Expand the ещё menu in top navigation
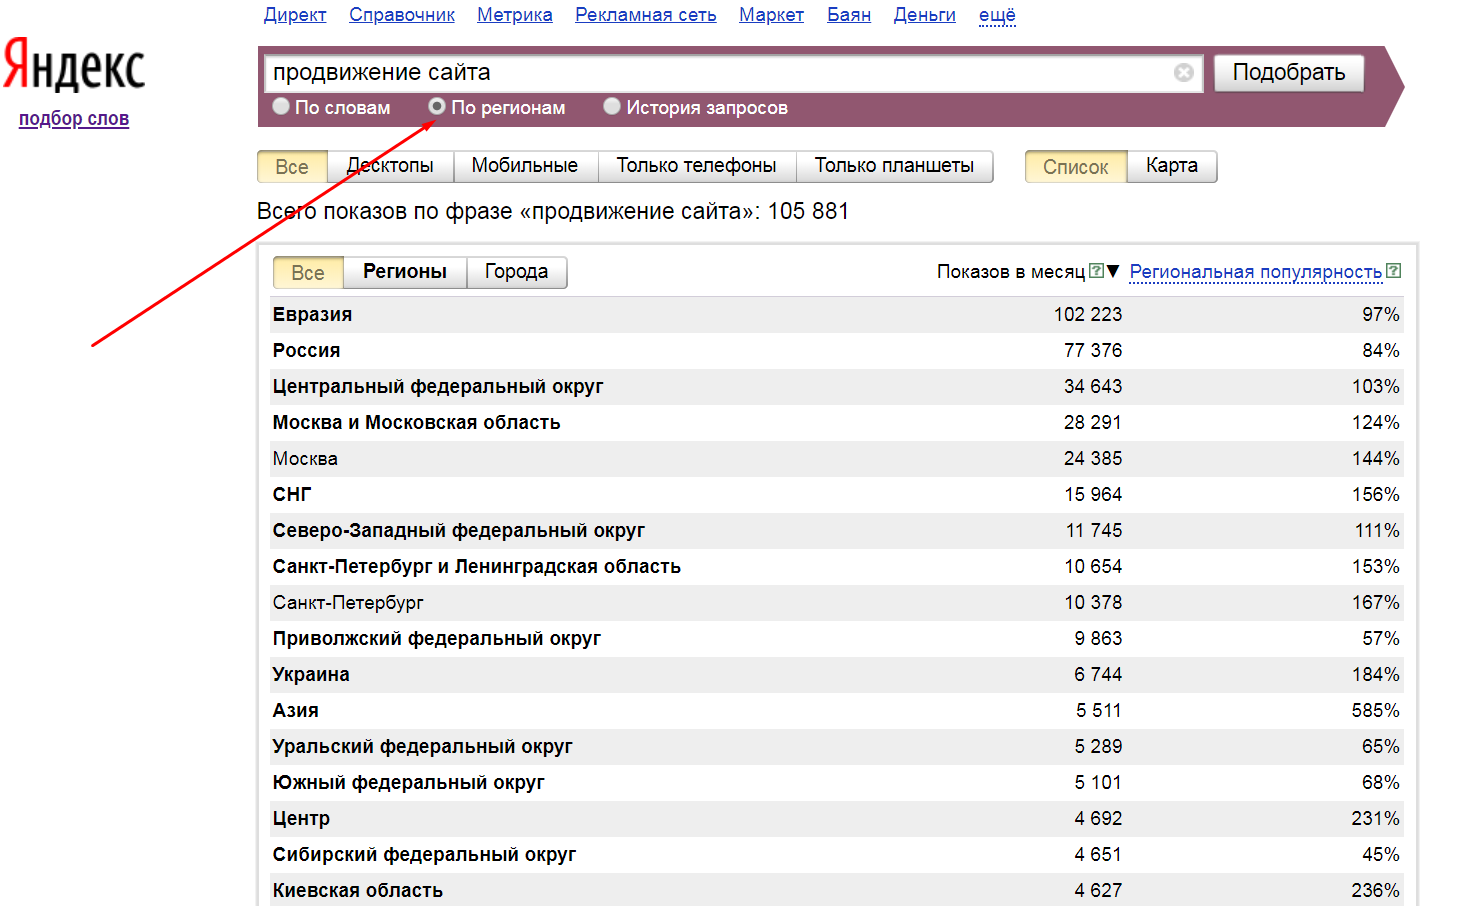Viewport: 1481px width, 906px height. coord(996,15)
